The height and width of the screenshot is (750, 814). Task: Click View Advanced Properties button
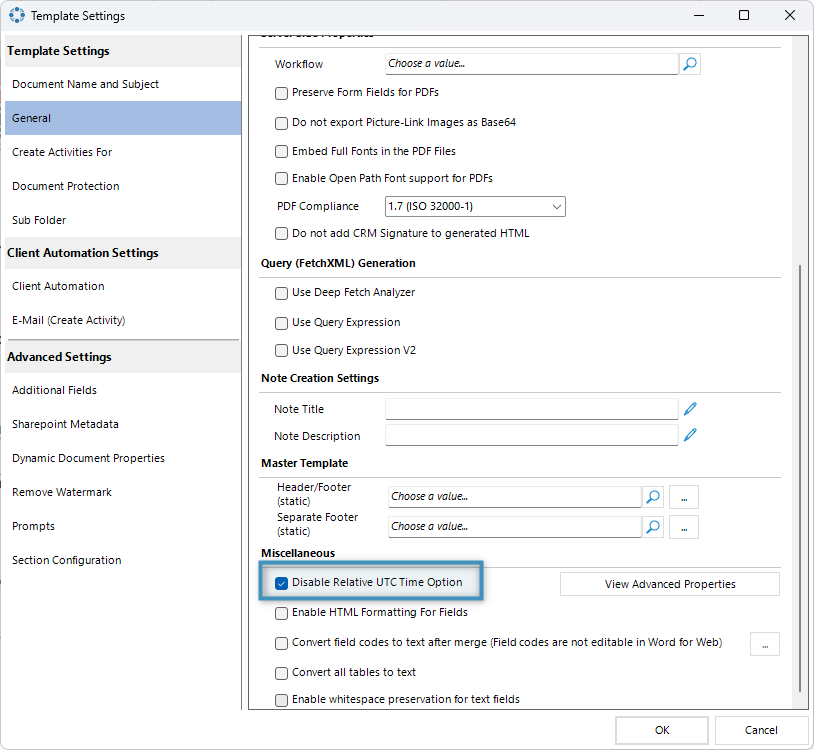tap(669, 584)
